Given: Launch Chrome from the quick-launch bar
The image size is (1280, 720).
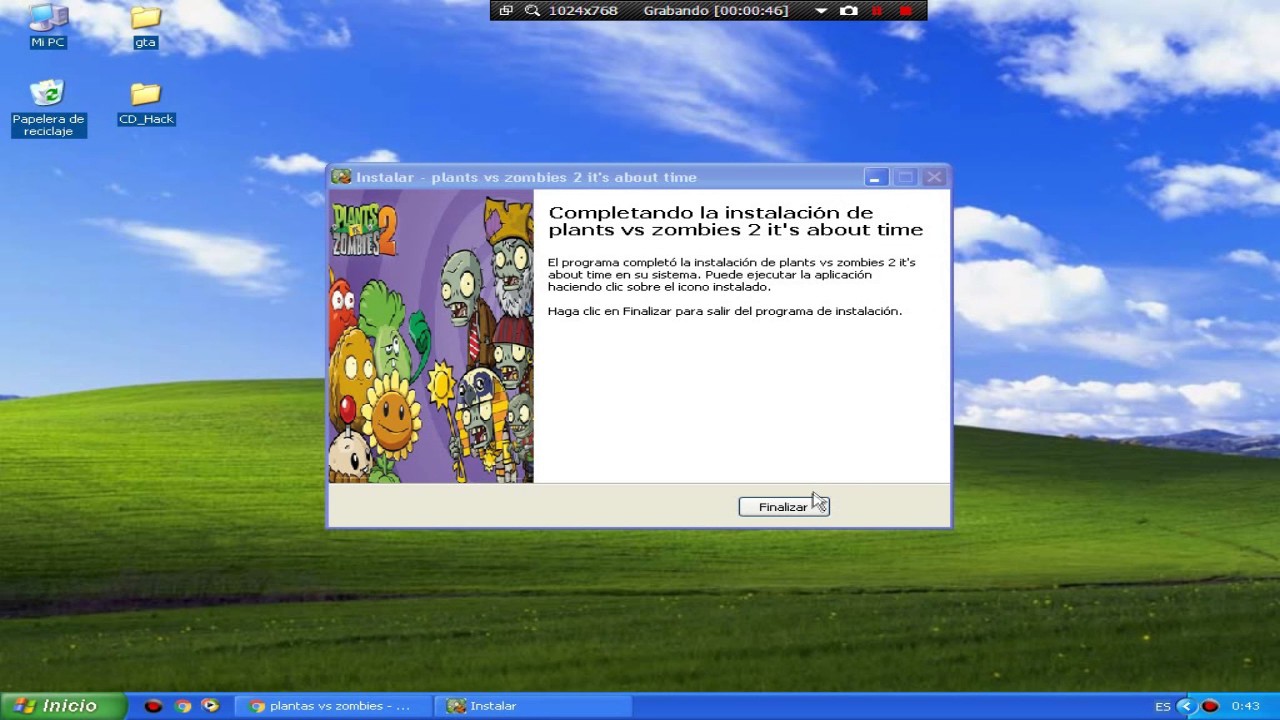Looking at the screenshot, I should tap(182, 706).
